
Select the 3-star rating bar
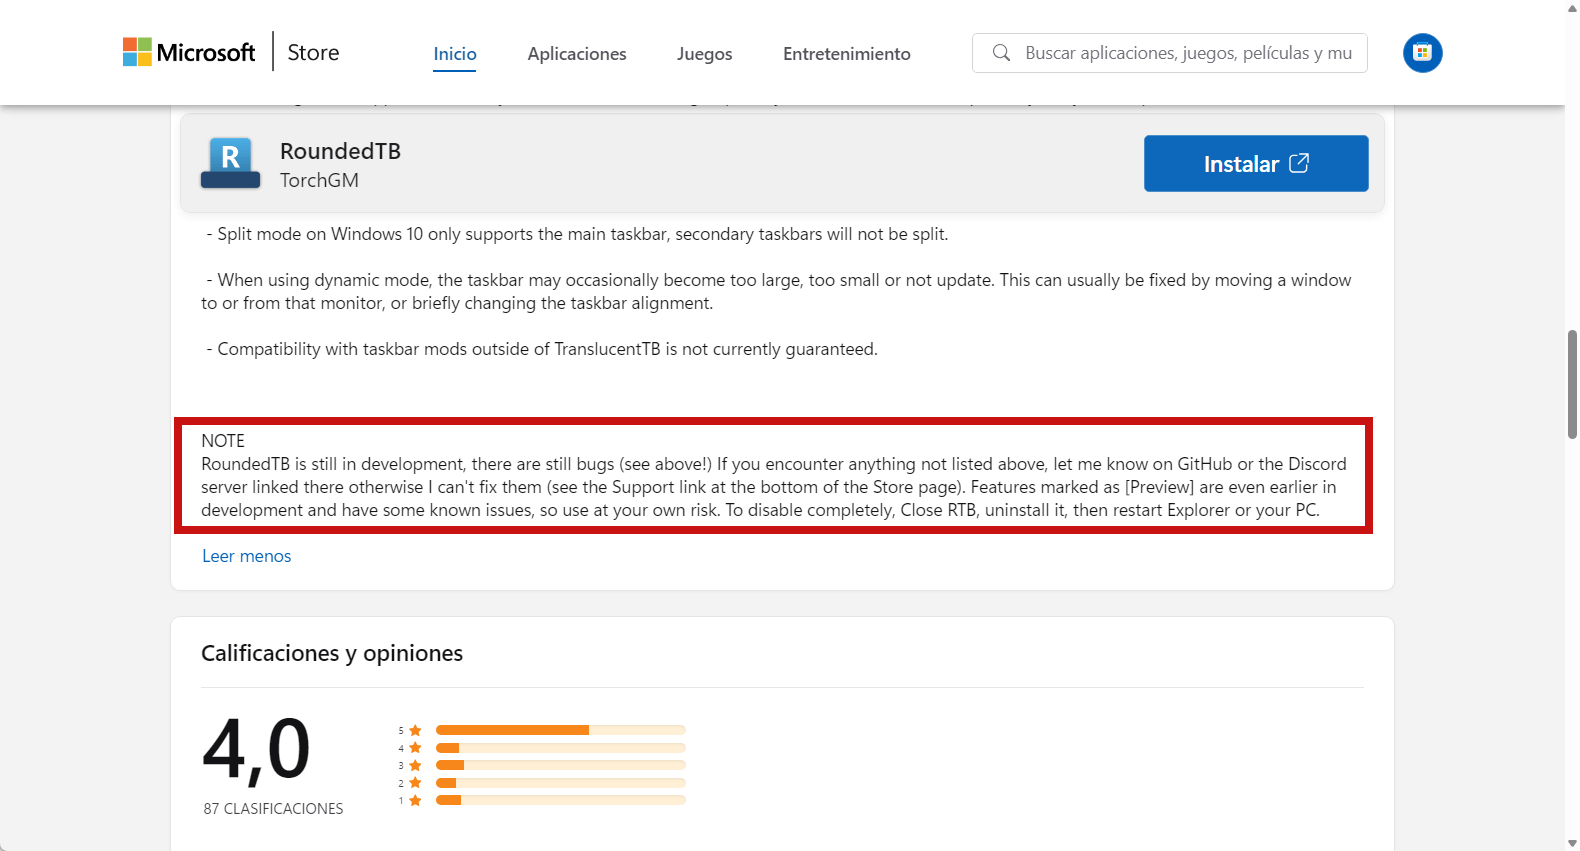561,765
